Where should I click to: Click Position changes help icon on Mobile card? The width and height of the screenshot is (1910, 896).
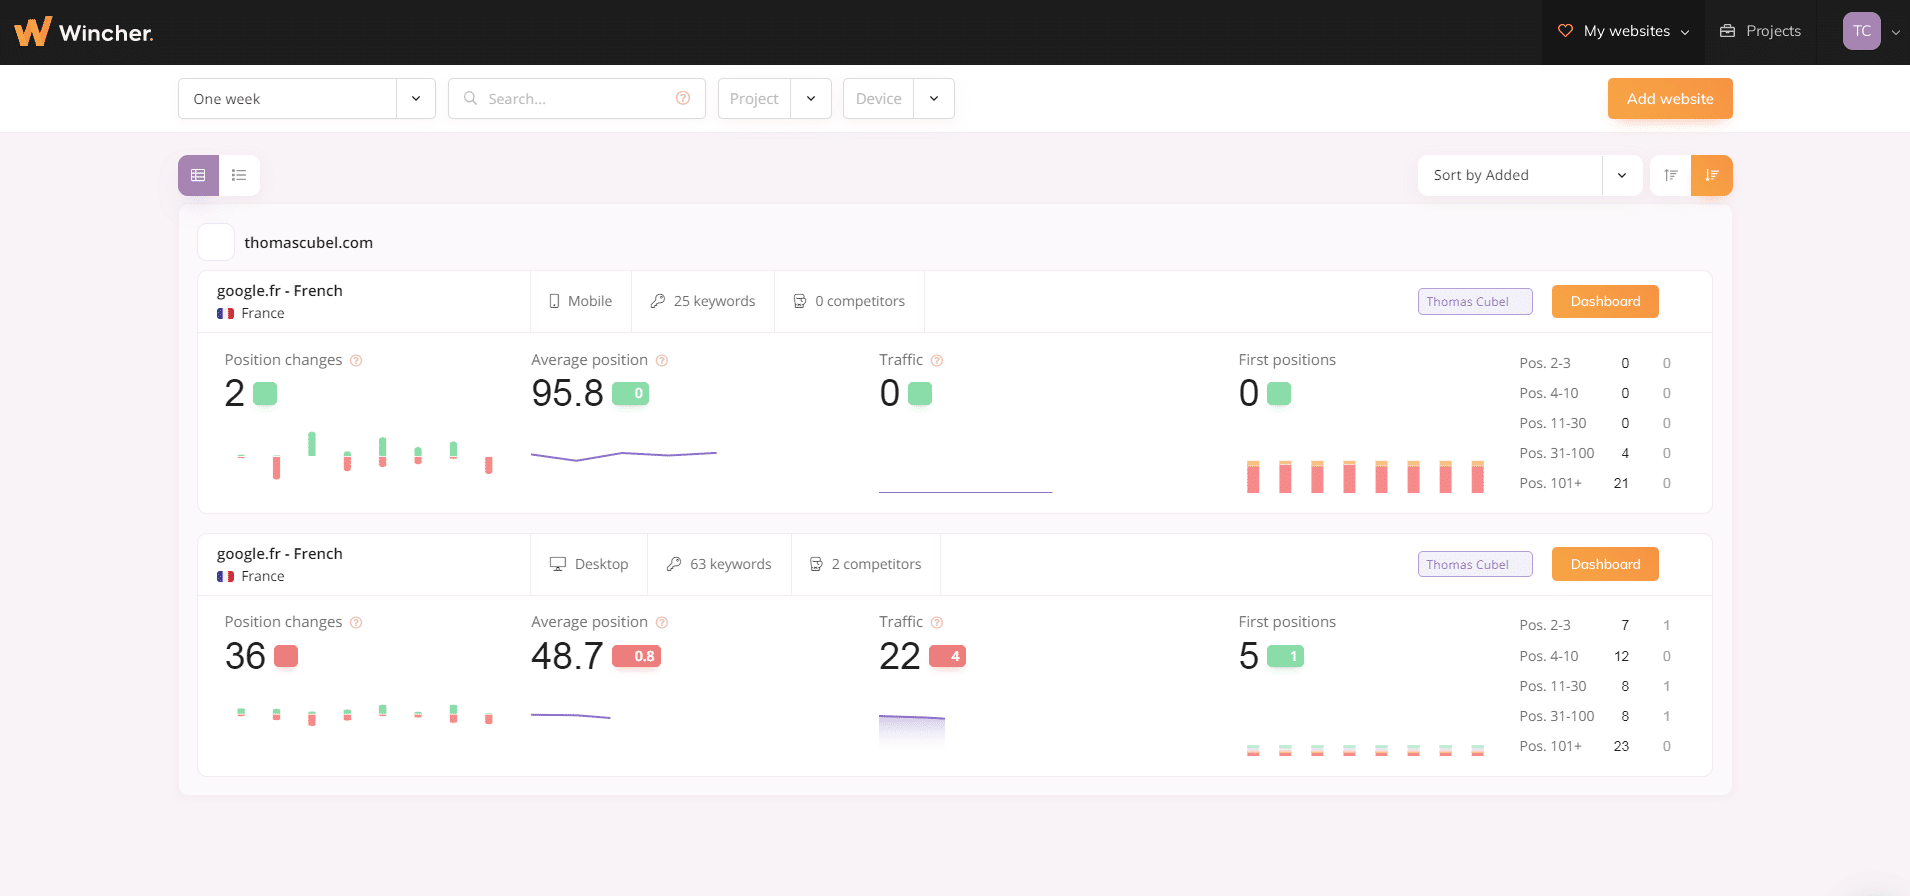pos(356,360)
